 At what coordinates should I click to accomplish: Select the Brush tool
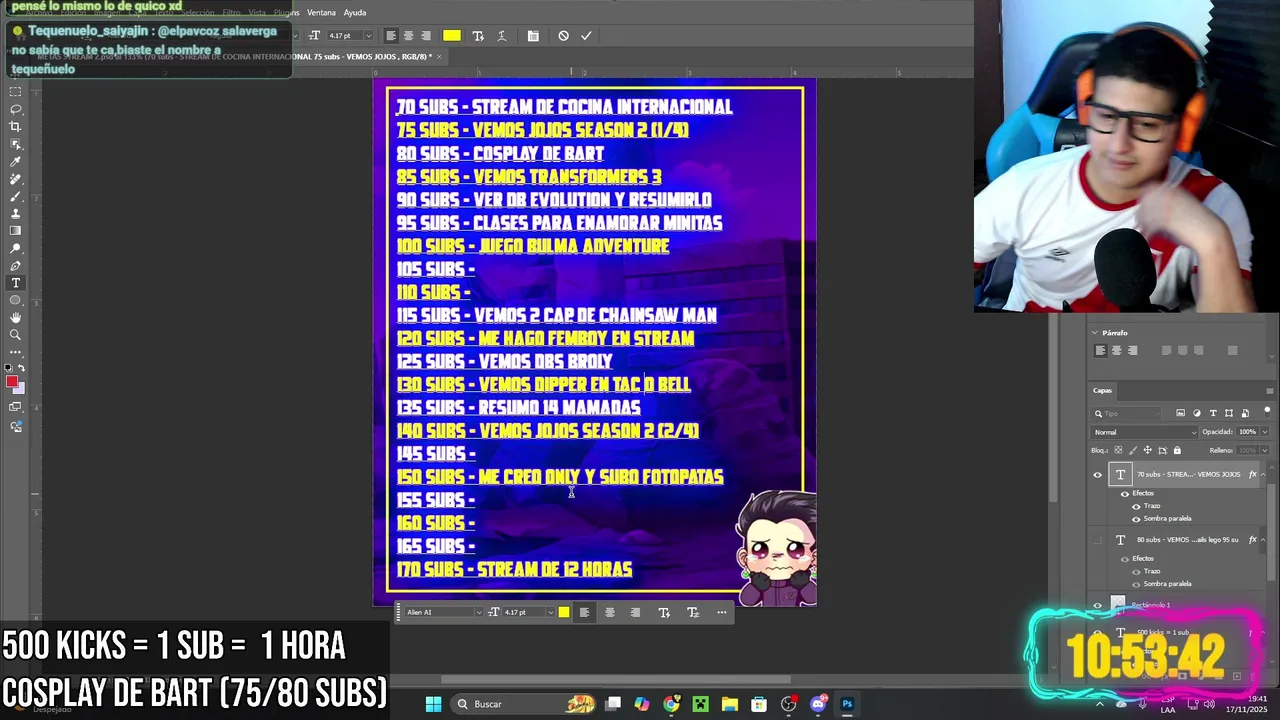pyautogui.click(x=15, y=196)
